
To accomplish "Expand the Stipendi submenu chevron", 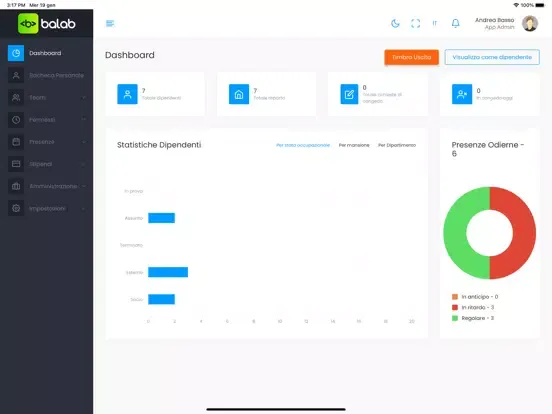I will pyautogui.click(x=83, y=164).
